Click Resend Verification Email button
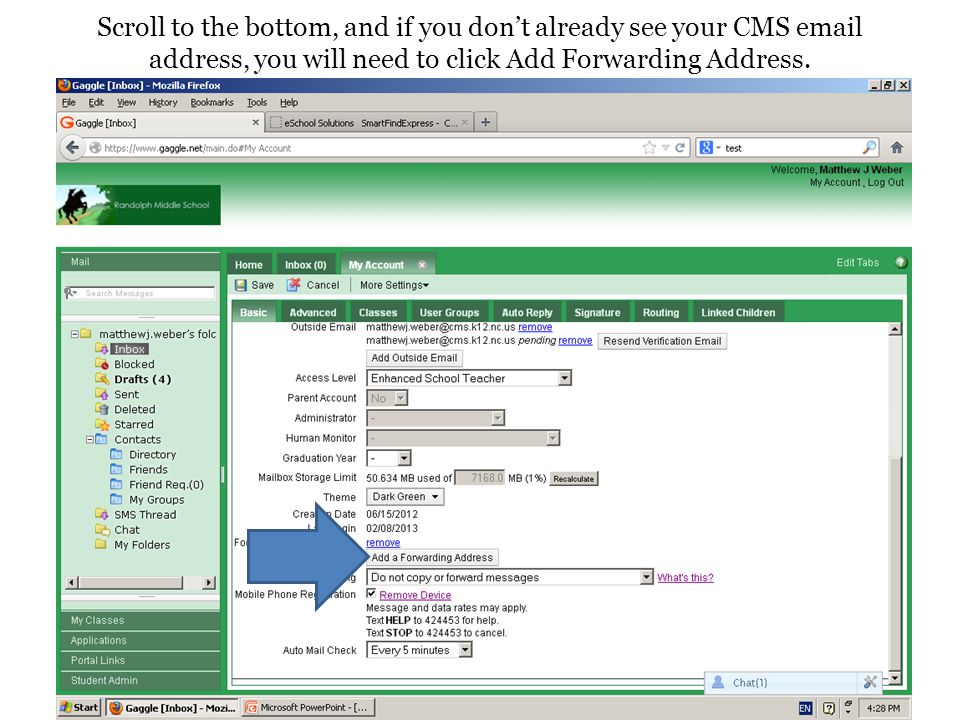The height and width of the screenshot is (720, 960). pos(662,341)
